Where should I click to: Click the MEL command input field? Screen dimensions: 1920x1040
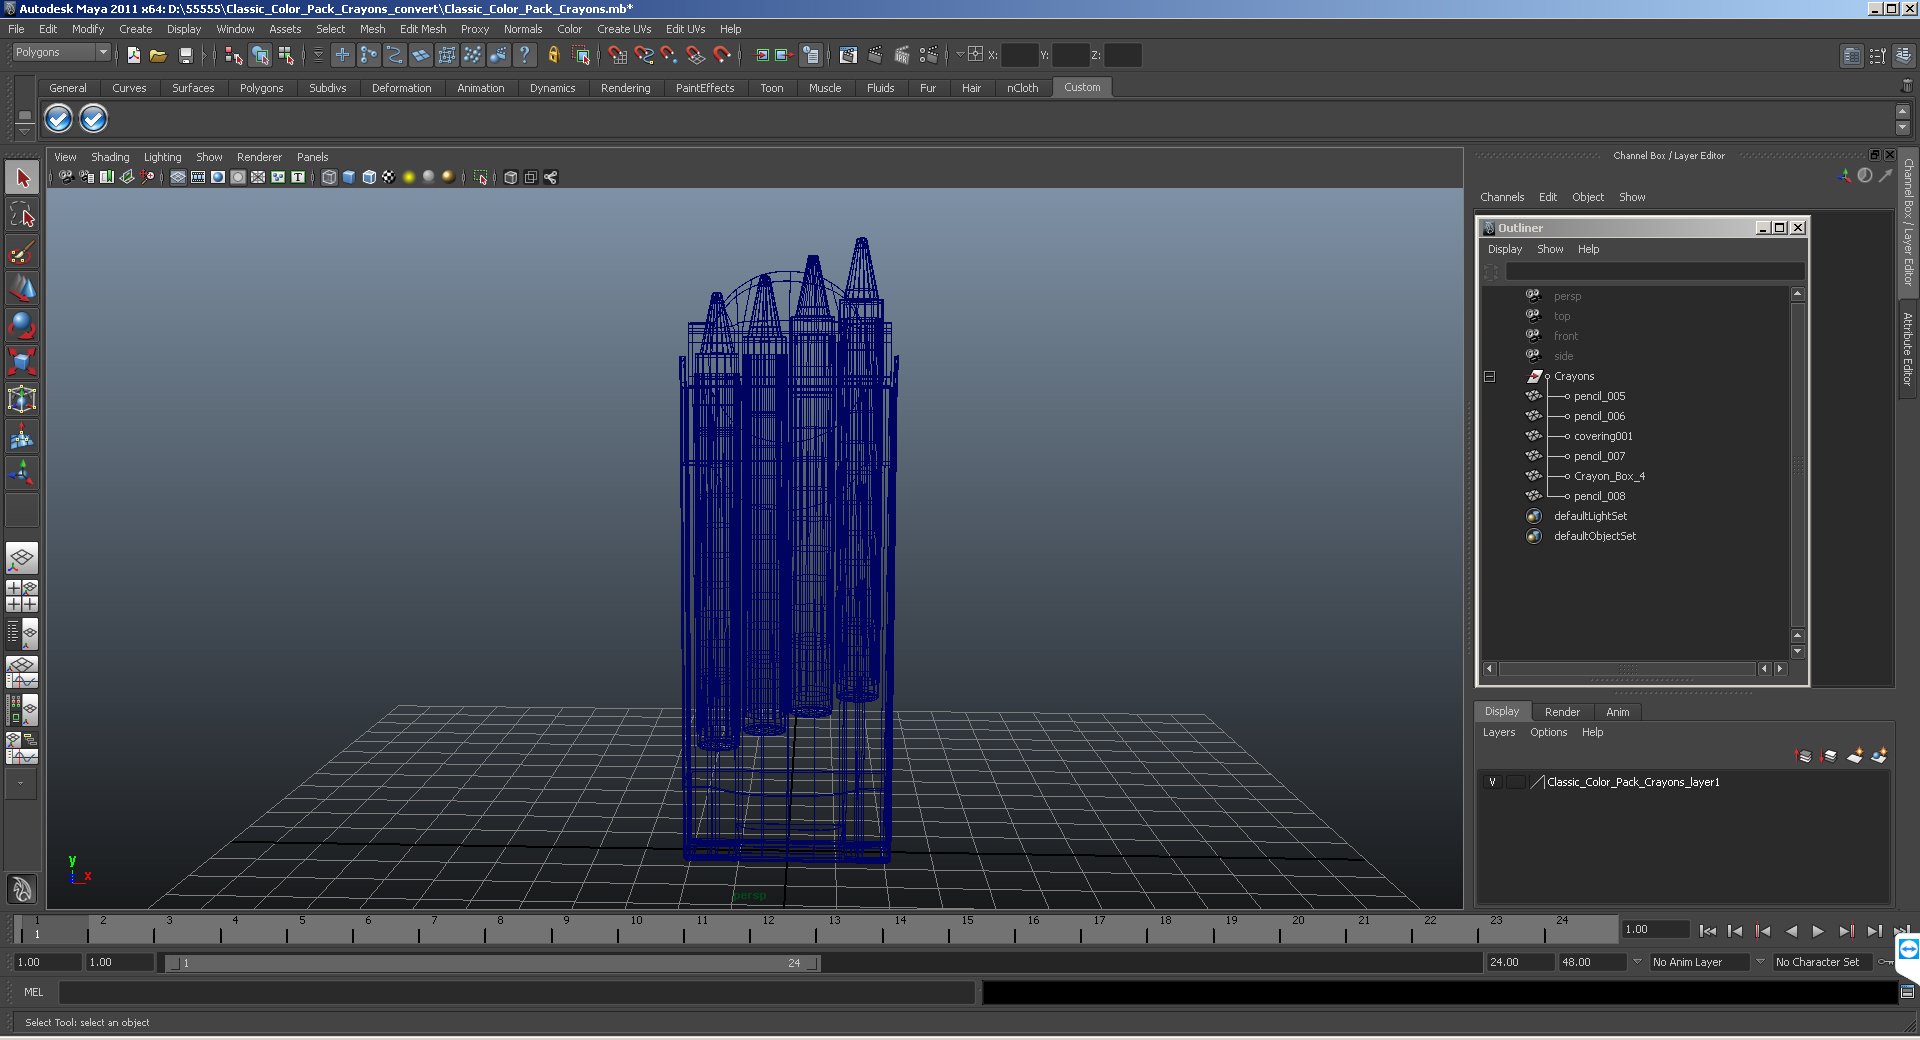click(x=517, y=992)
